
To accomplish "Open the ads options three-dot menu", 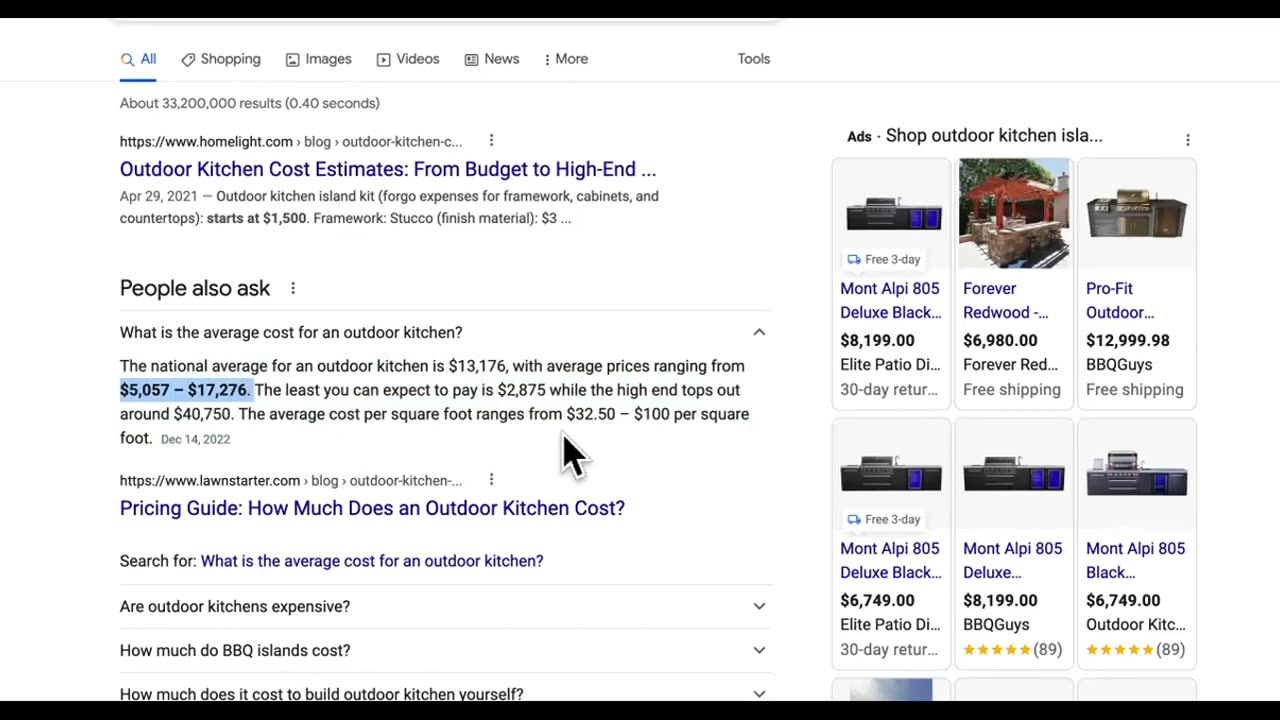I will pyautogui.click(x=1188, y=140).
